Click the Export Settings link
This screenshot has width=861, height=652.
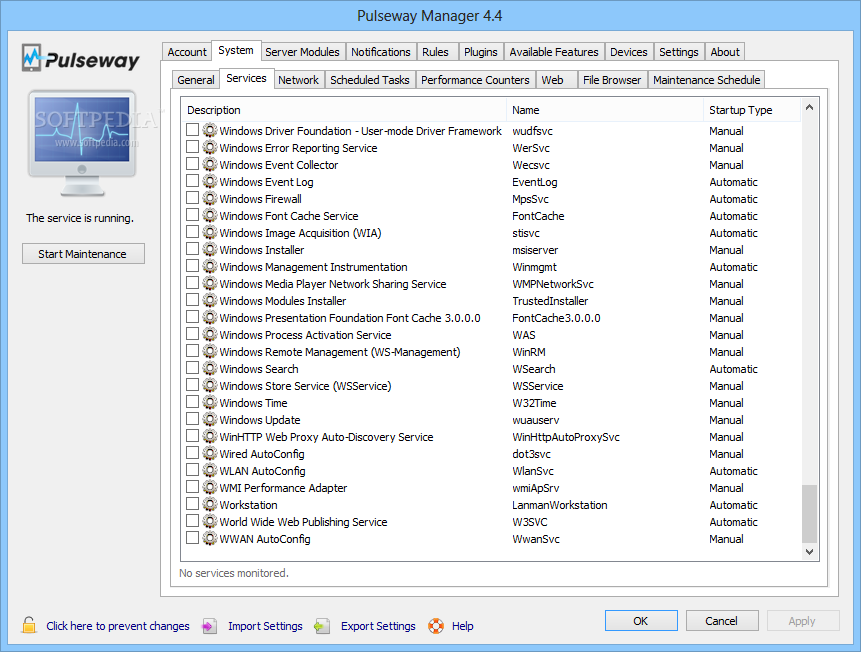click(378, 626)
